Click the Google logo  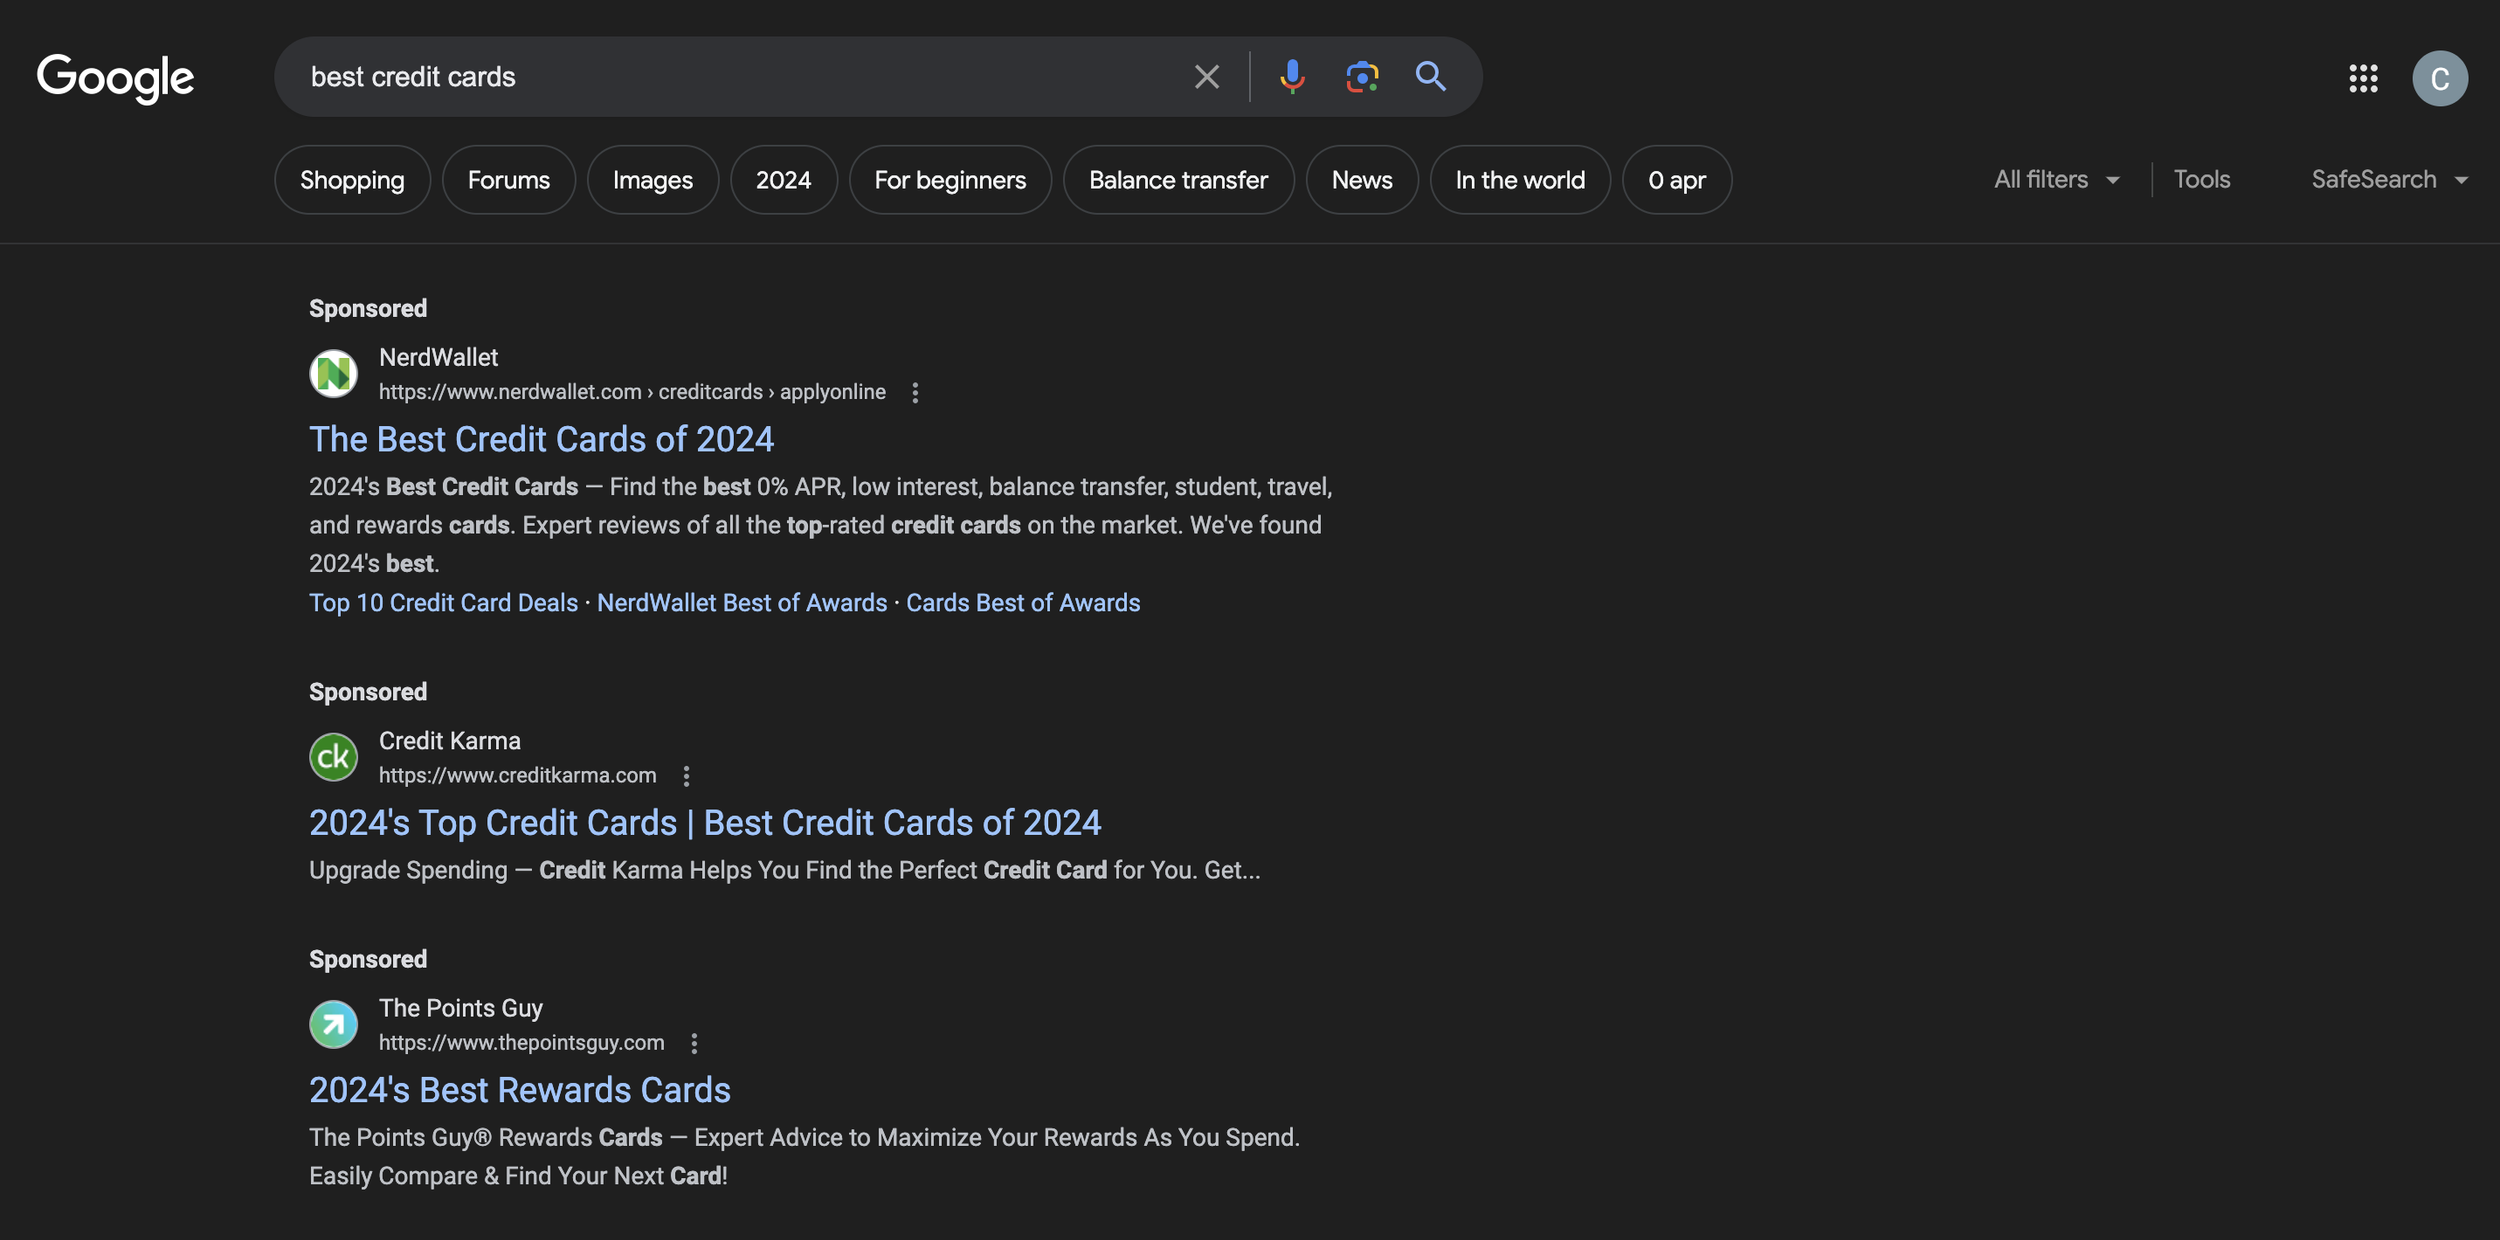[115, 78]
